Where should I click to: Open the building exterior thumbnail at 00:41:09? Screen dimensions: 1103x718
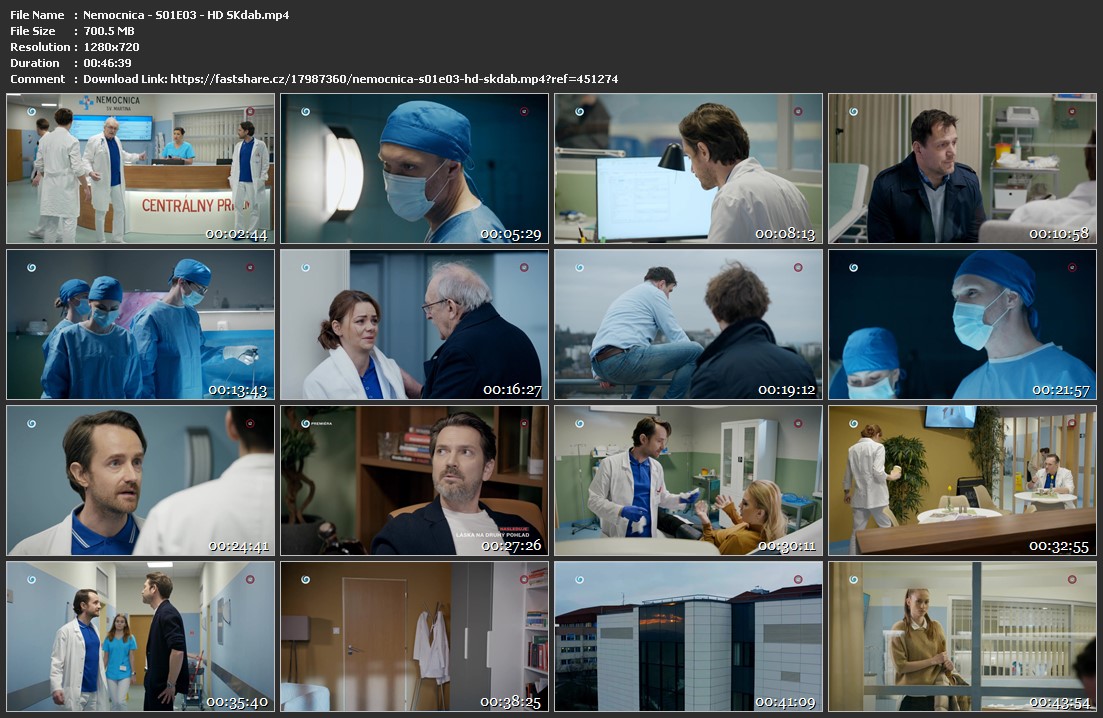(x=688, y=636)
